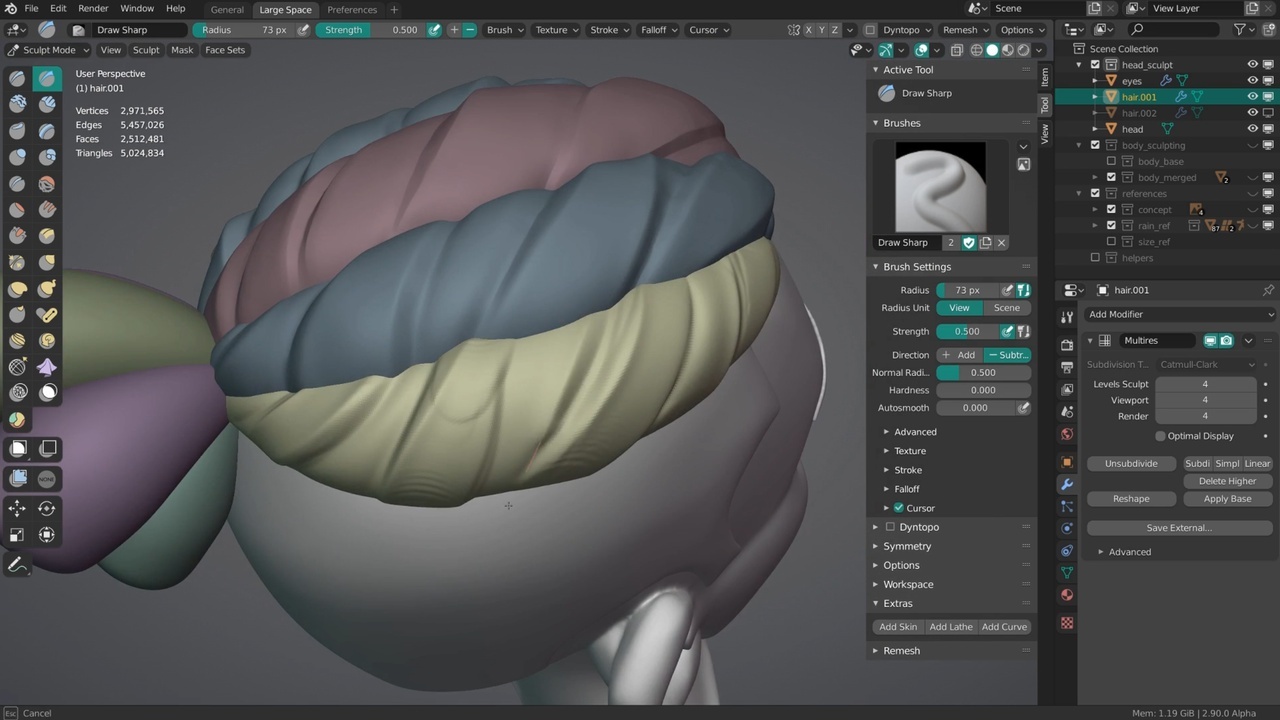Image resolution: width=1280 pixels, height=720 pixels.
Task: Pin the hair.001 properties panel
Action: tap(1268, 290)
